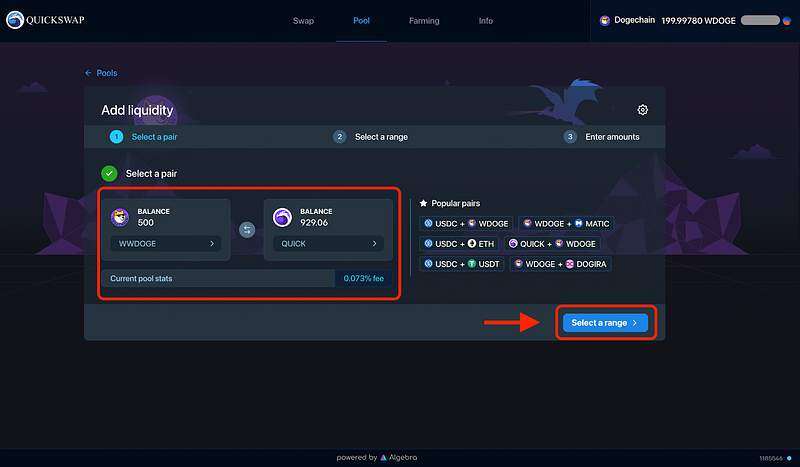Click the QuickSwap logo
This screenshot has height=467, width=800.
pyautogui.click(x=45, y=20)
